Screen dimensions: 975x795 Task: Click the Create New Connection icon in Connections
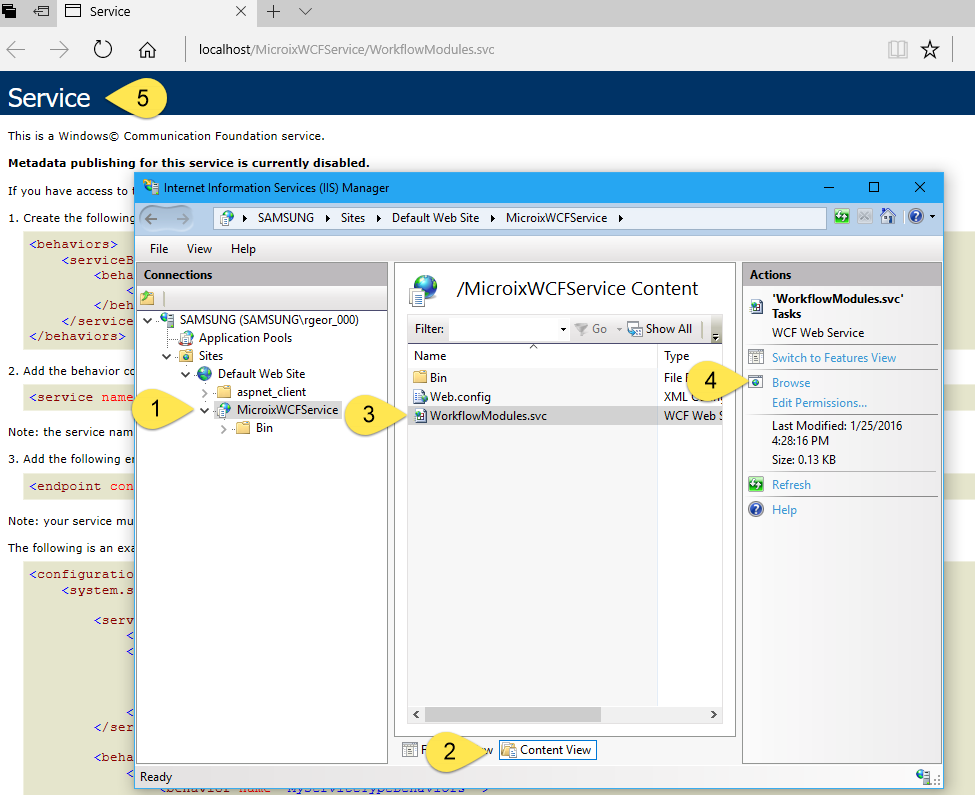[x=147, y=298]
